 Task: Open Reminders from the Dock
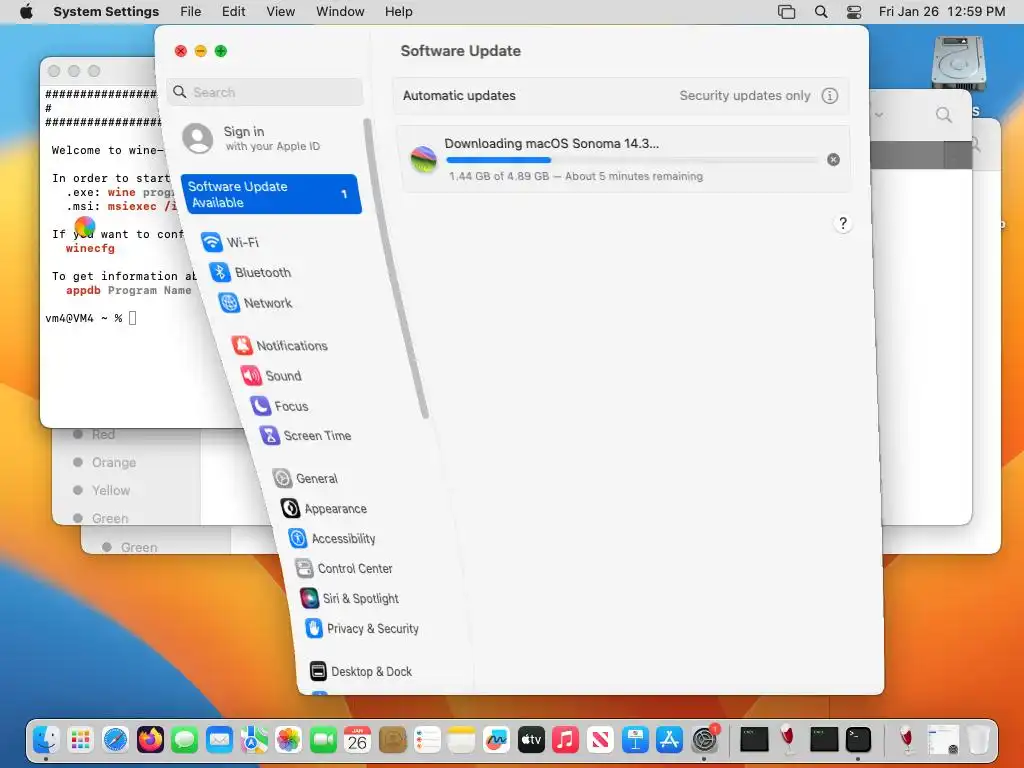coord(427,740)
